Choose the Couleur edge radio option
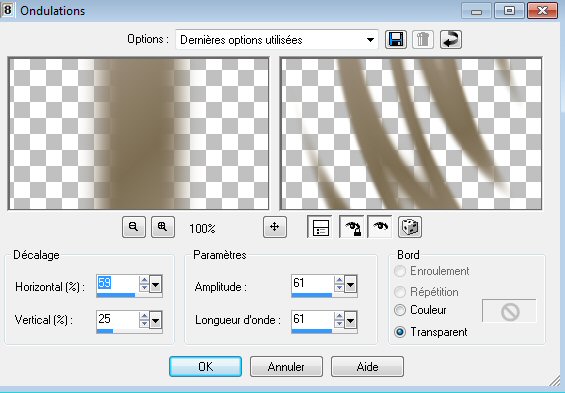 click(x=400, y=310)
